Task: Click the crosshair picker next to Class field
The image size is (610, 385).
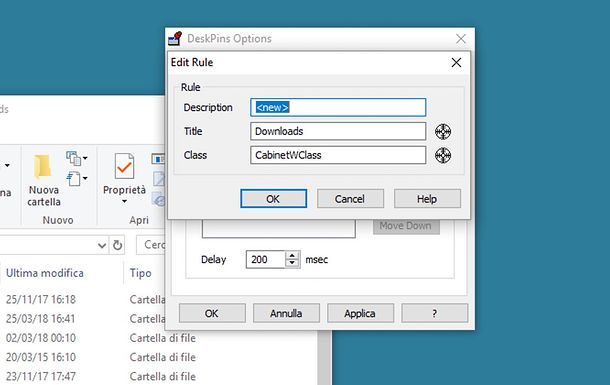Action: point(443,155)
